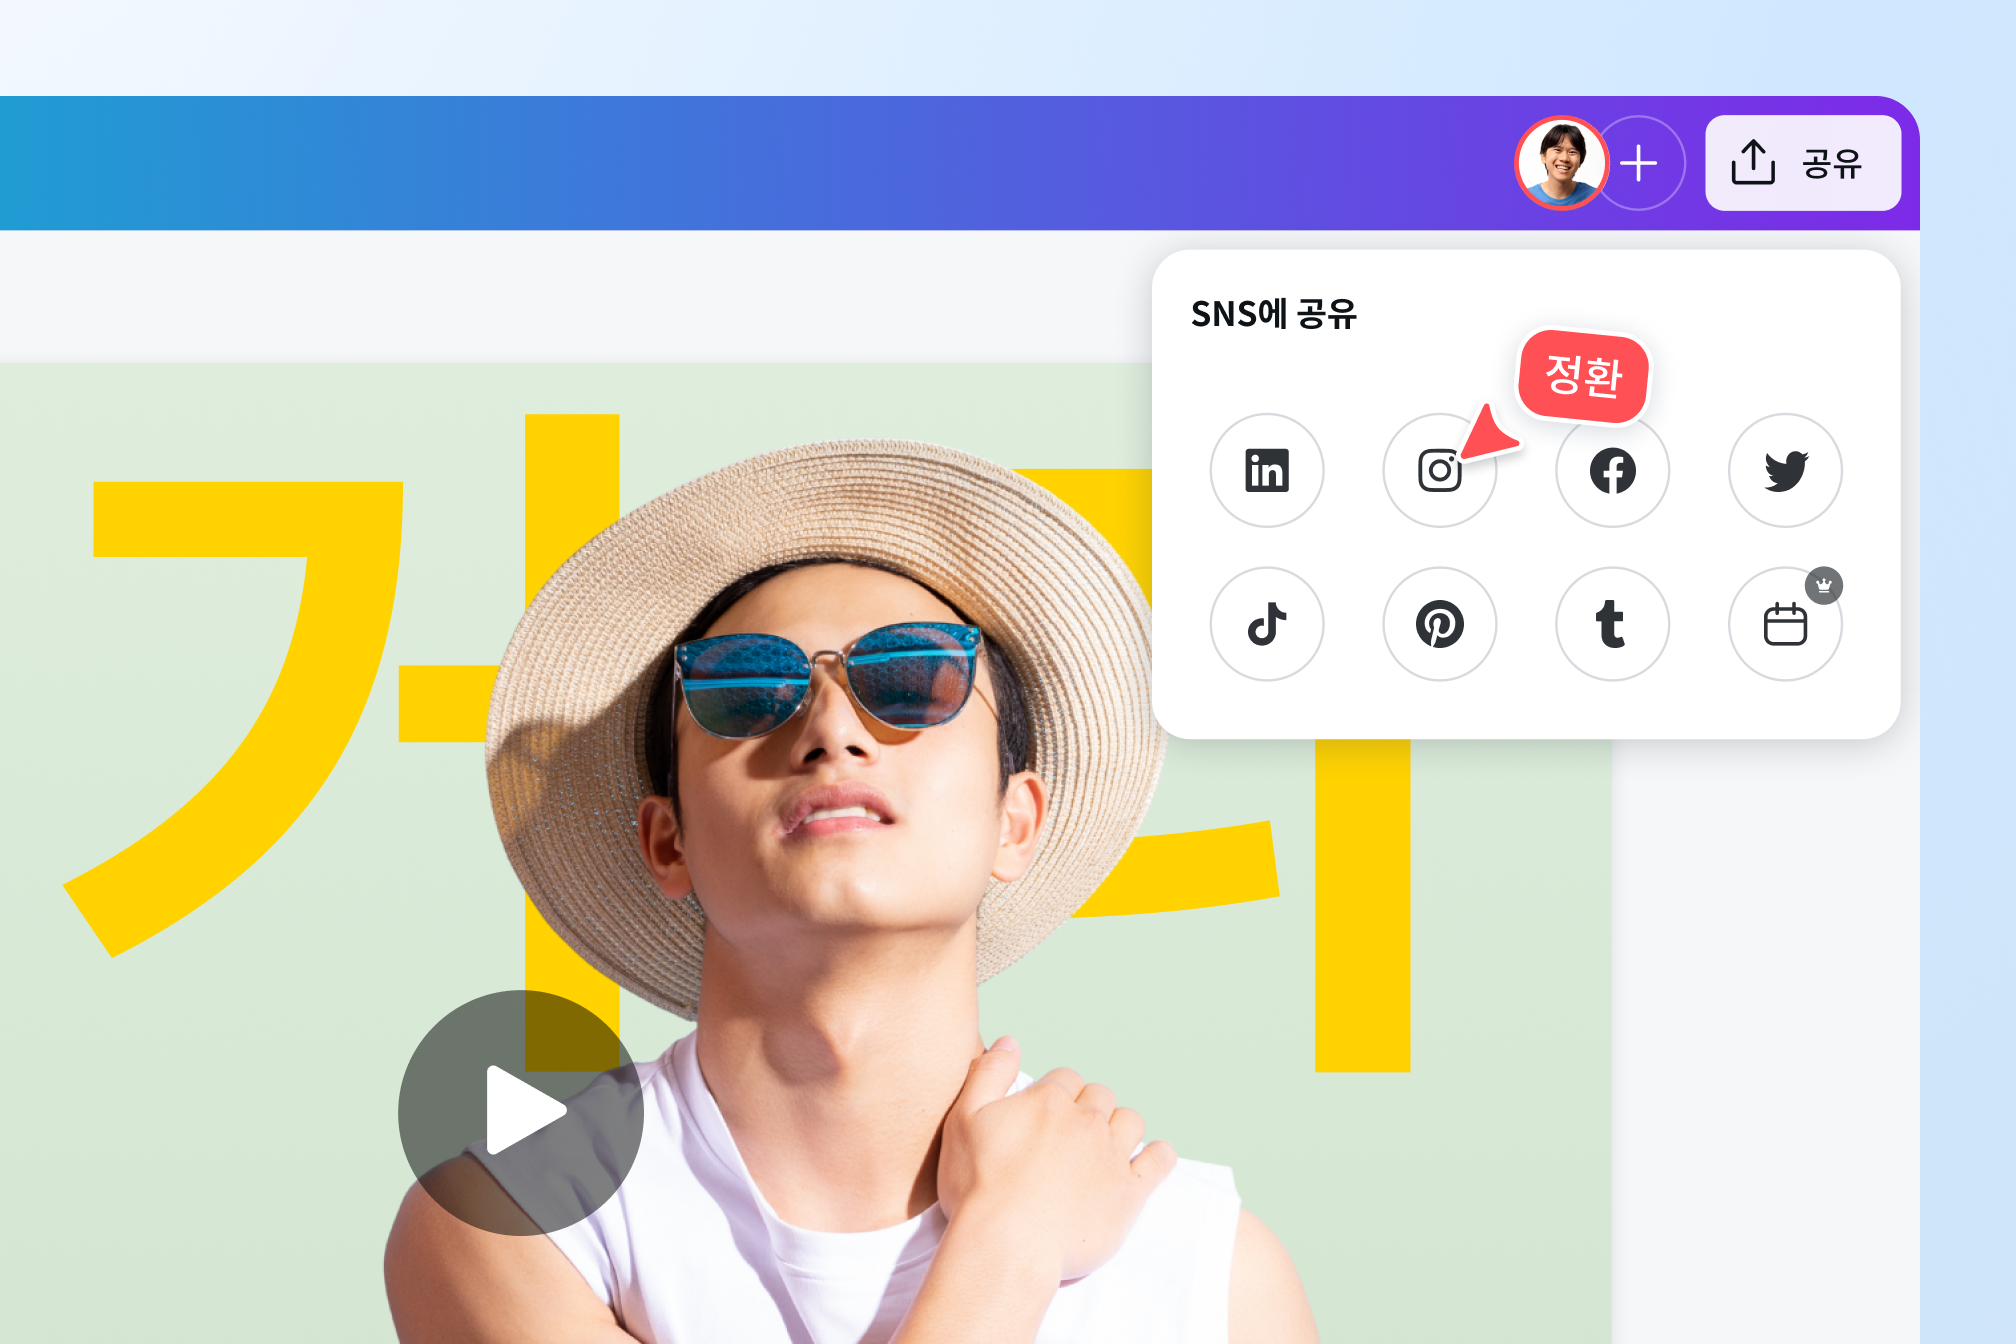
Task: Add a collaborator with the plus button
Action: 1640,163
